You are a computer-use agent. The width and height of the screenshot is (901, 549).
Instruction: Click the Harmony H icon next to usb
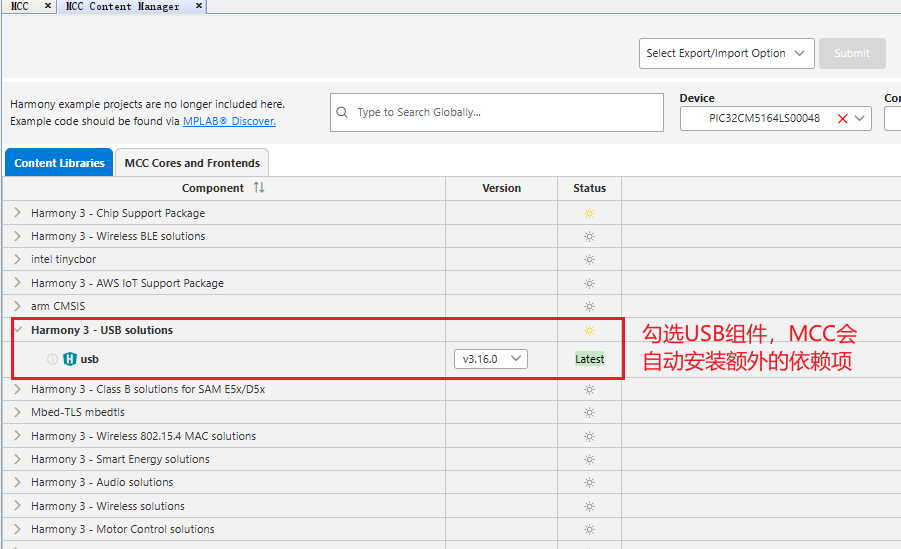[x=70, y=359]
